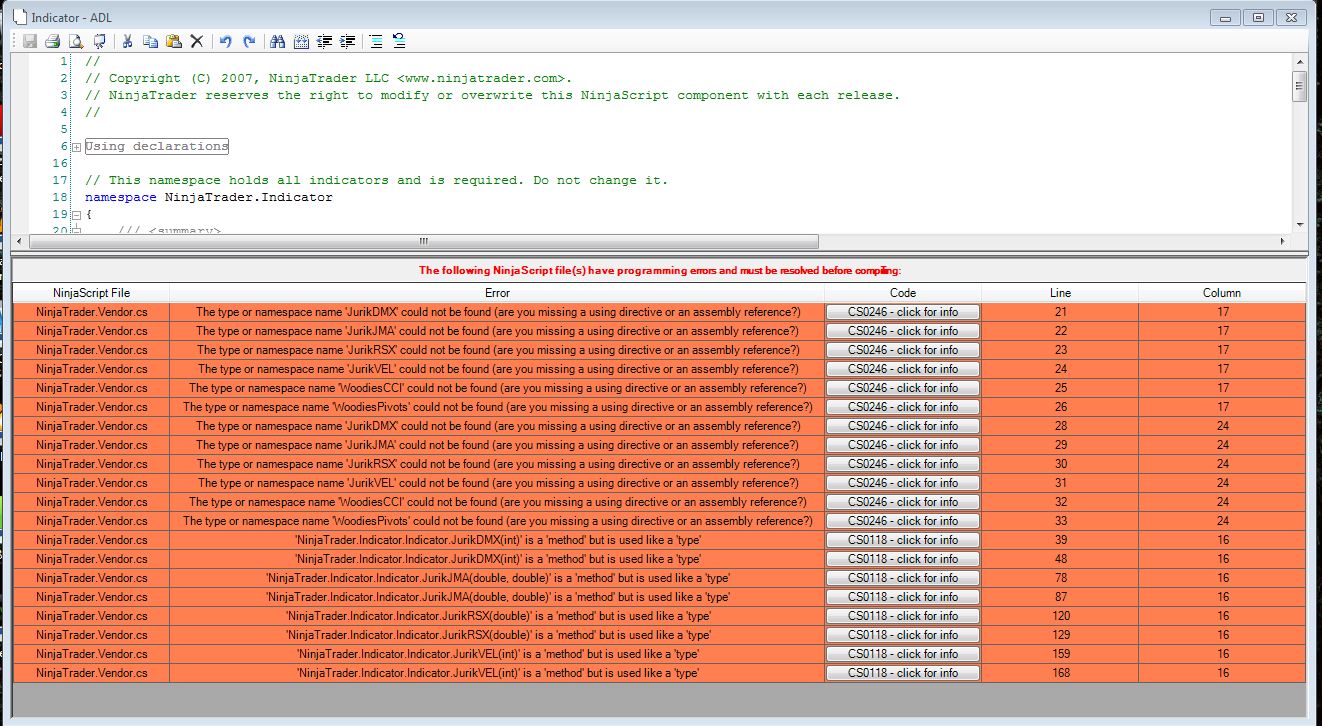Click the Find binoculars icon
Screen dimensions: 1322x726
[x=278, y=41]
